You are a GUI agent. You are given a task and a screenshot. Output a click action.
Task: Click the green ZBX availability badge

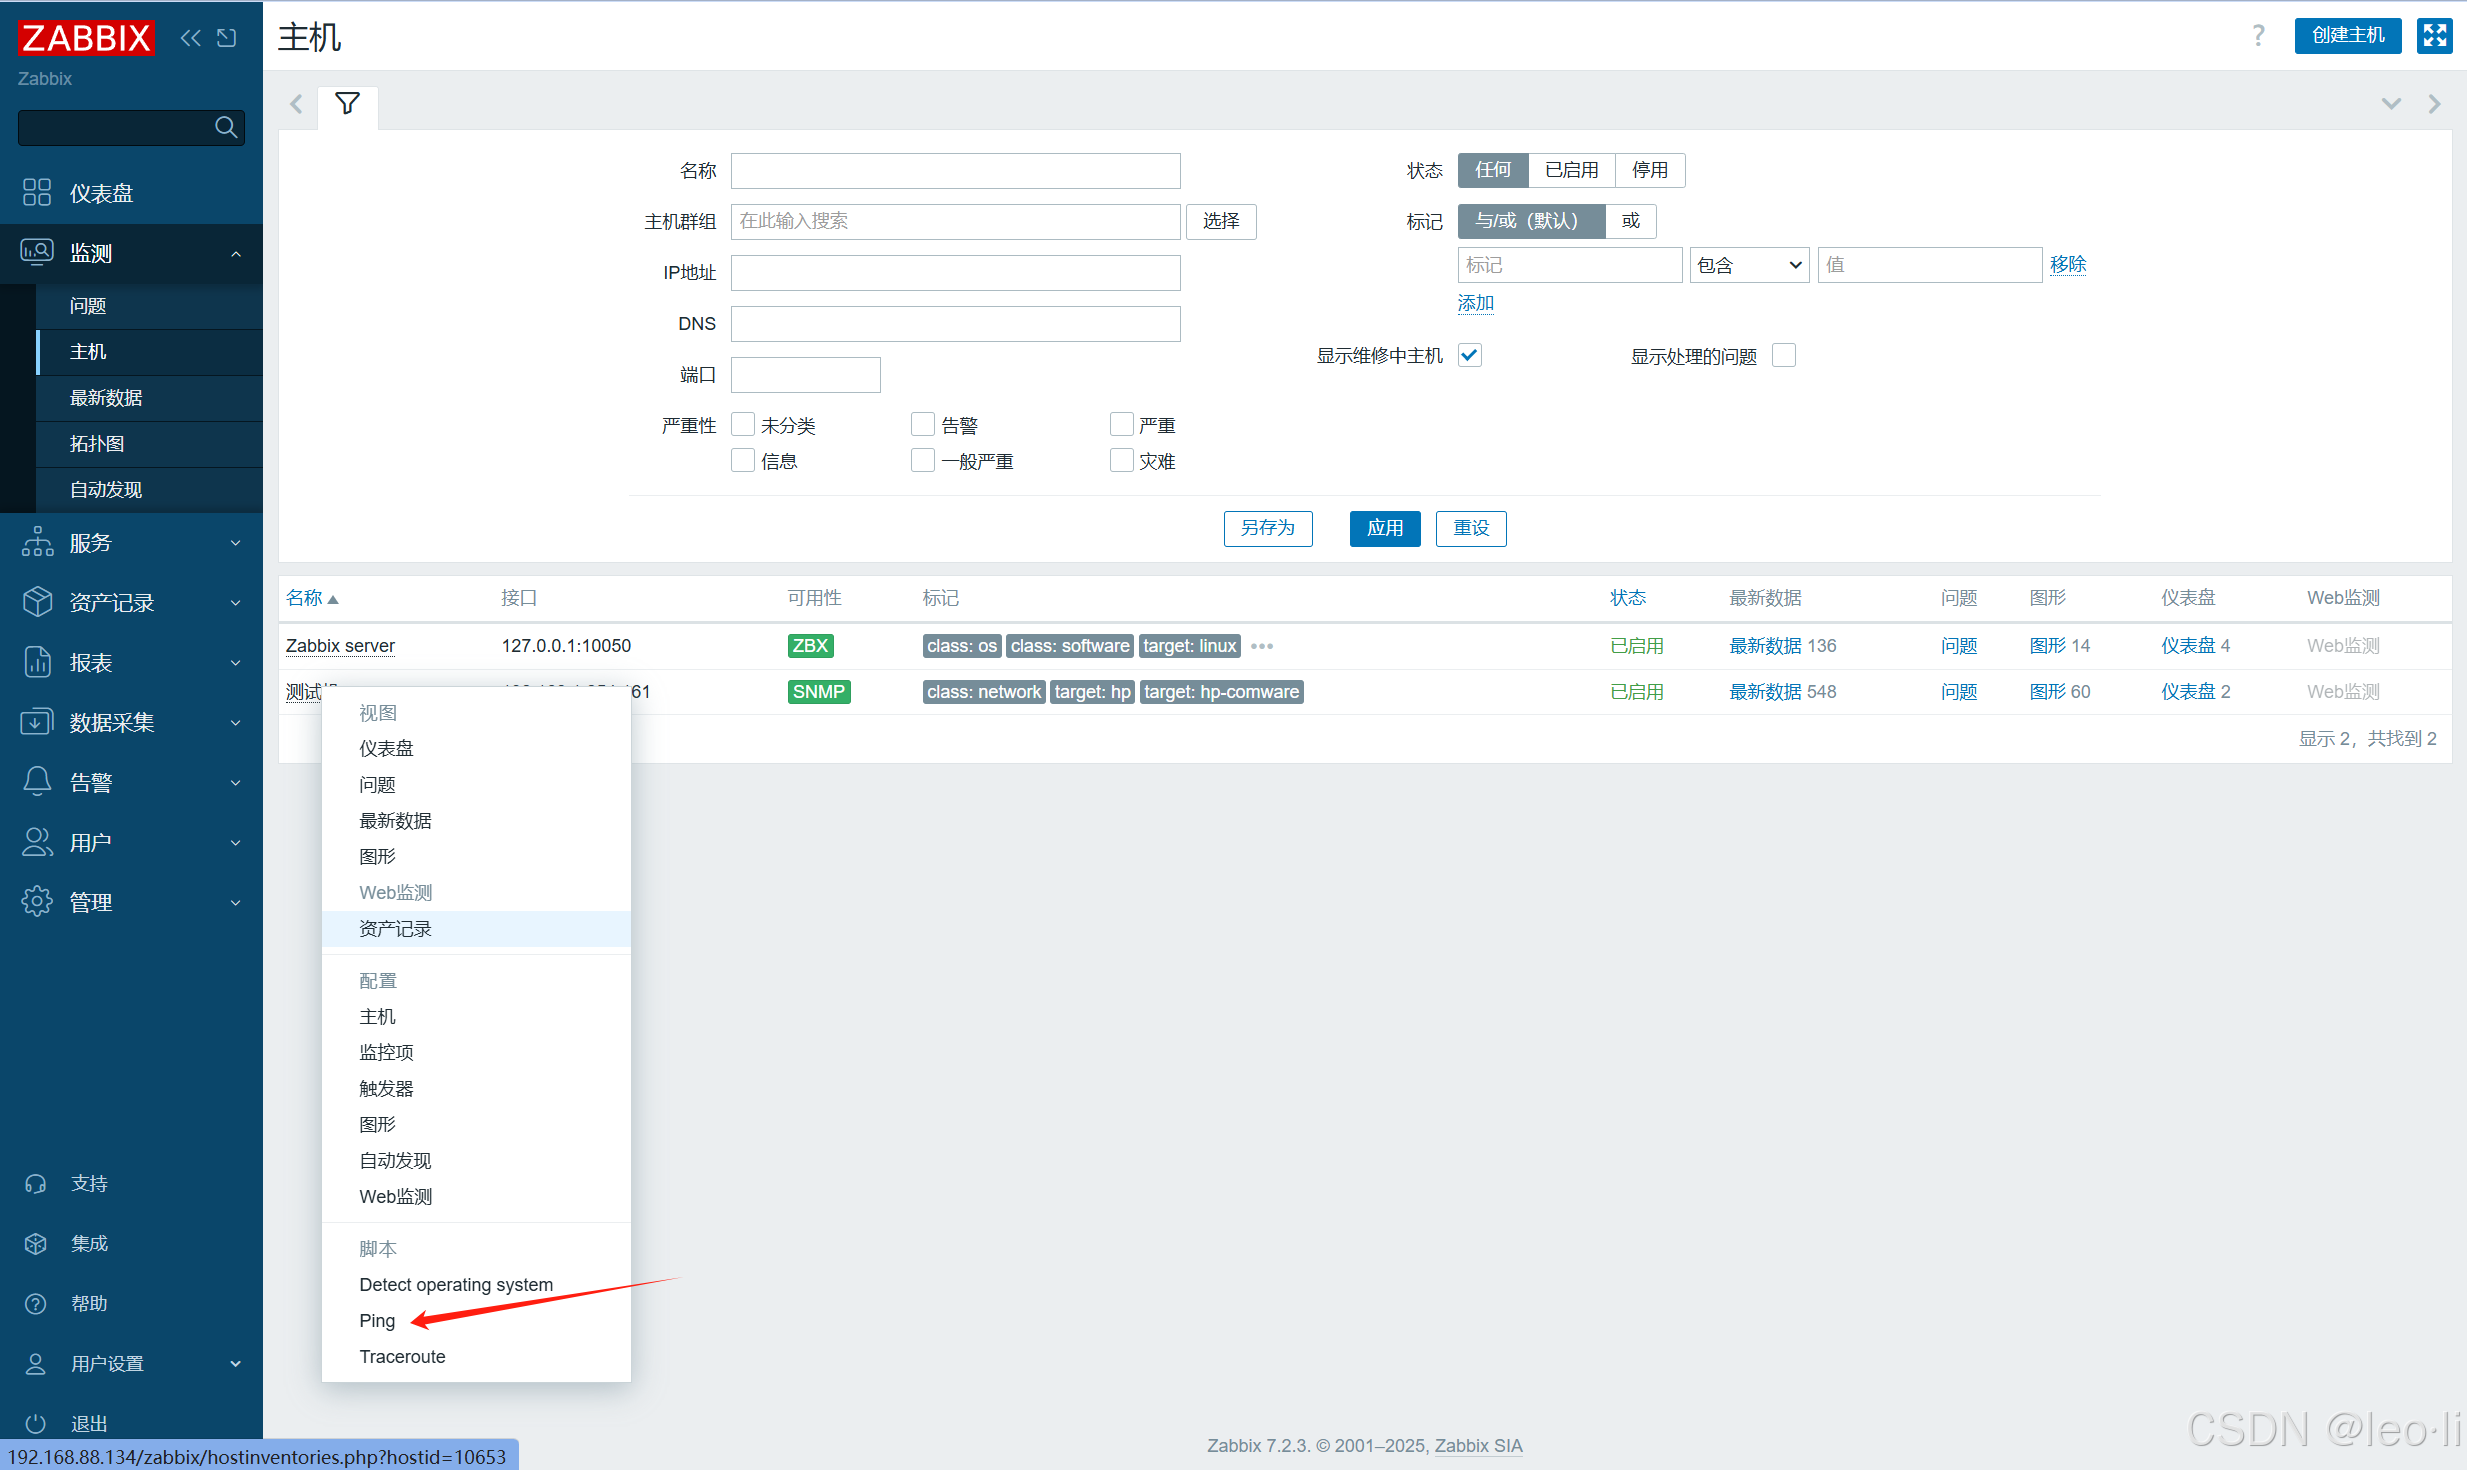point(809,645)
